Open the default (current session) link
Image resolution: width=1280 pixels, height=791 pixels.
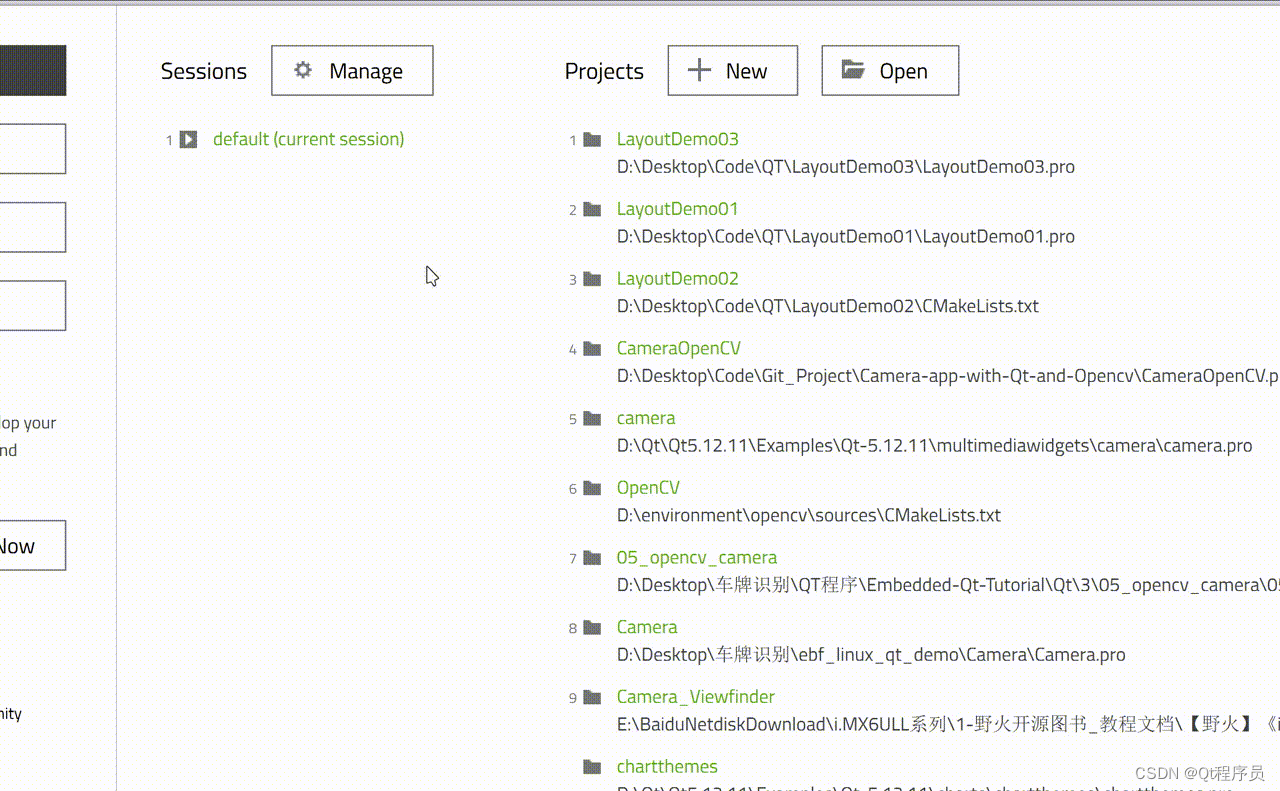coord(308,139)
